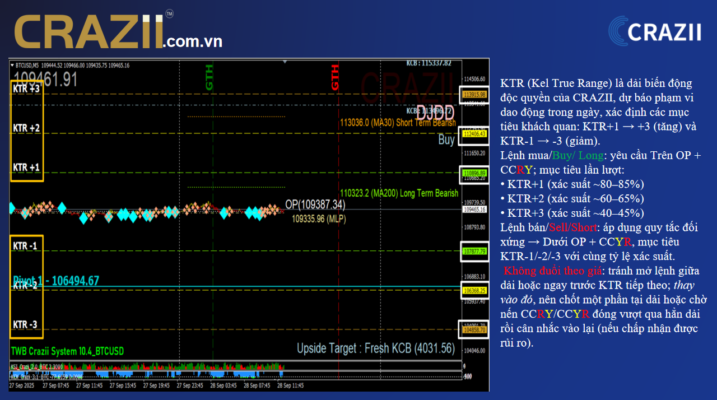717x400 pixels.
Task: Click the 27 Sep 19:45 time axis label
Action: pyautogui.click(x=156, y=385)
